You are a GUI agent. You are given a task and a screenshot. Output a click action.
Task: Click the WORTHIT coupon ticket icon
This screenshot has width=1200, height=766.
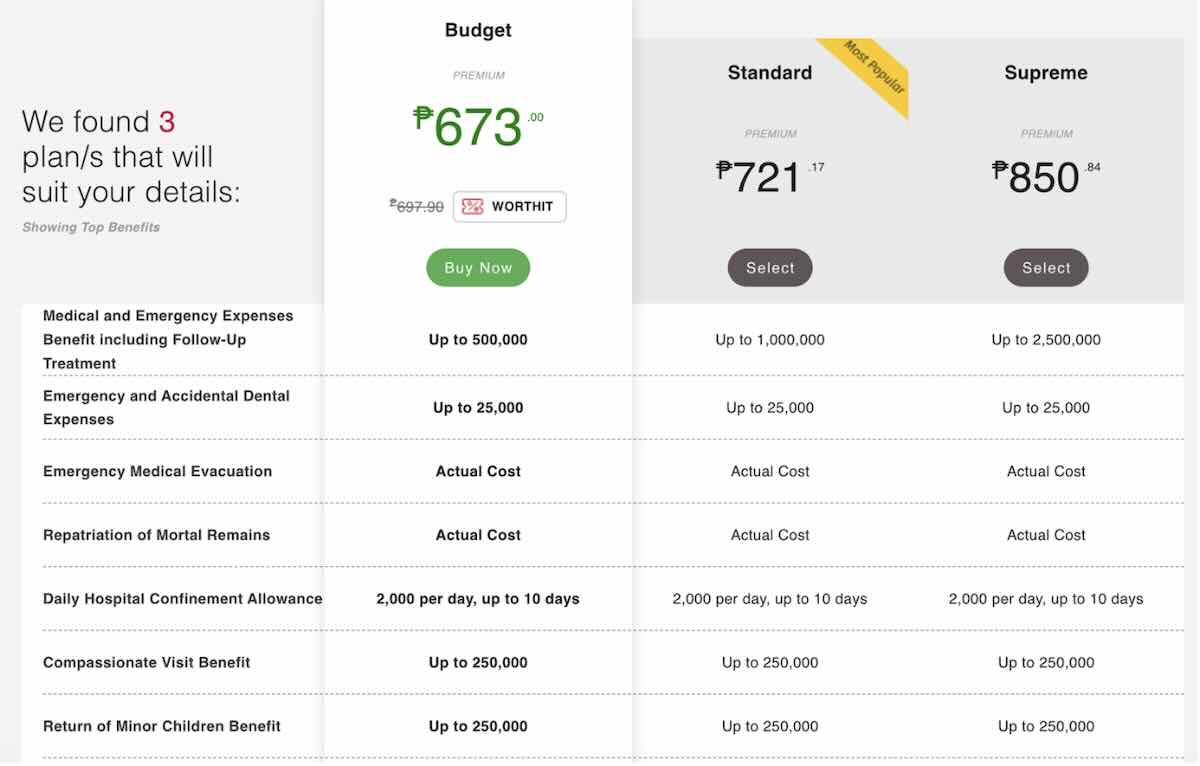coord(473,207)
